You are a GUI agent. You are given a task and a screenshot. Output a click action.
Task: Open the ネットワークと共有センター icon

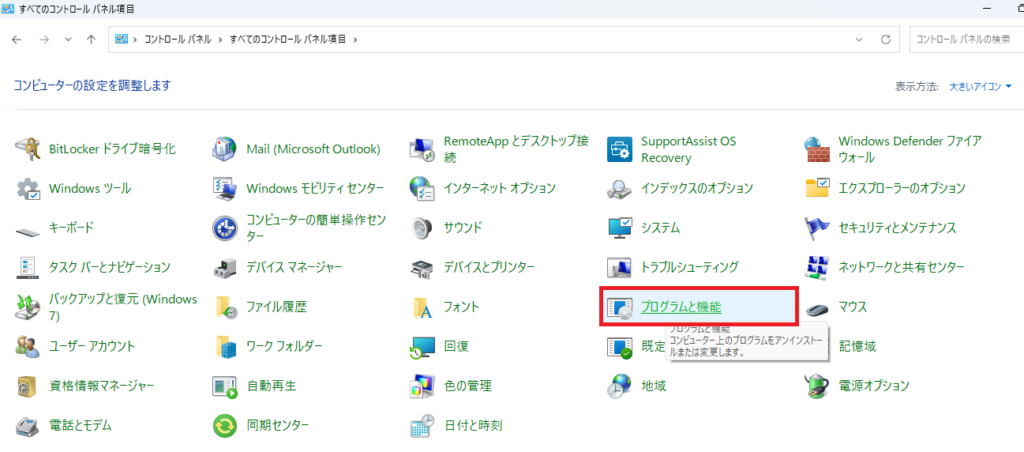pos(816,267)
